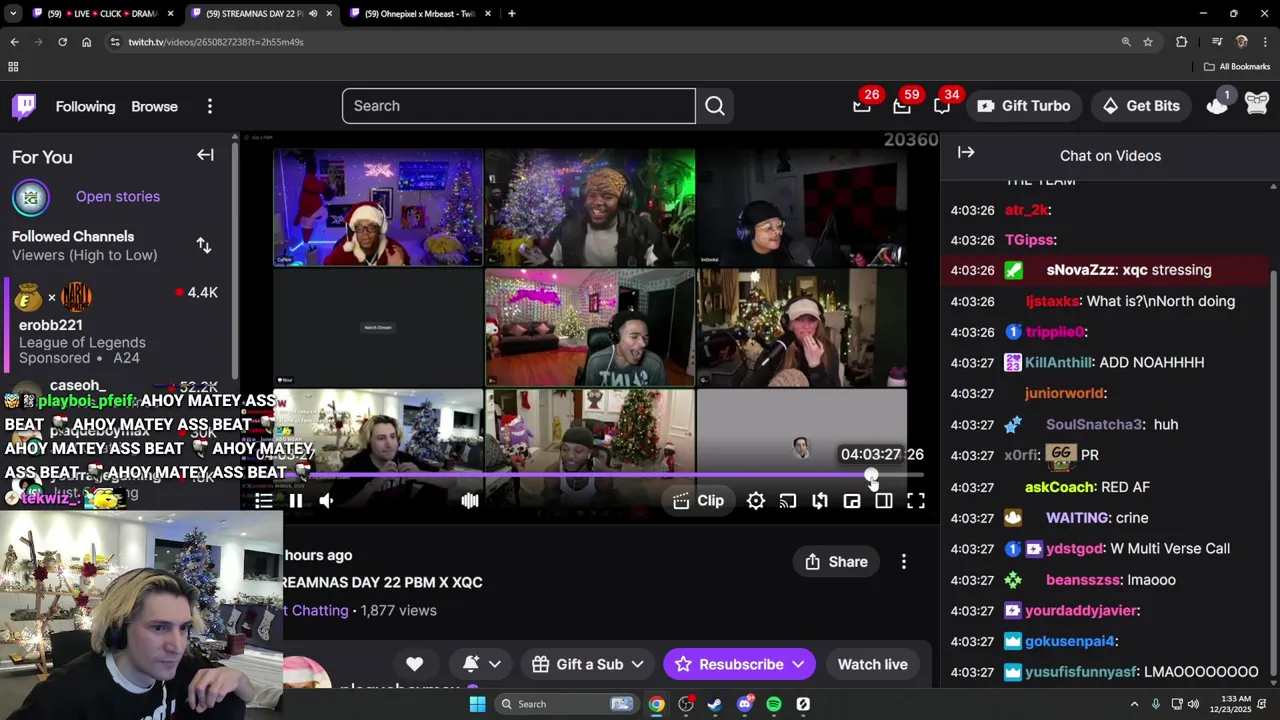Toggle picture-in-picture mini player
Image resolution: width=1280 pixels, height=720 pixels.
point(852,501)
